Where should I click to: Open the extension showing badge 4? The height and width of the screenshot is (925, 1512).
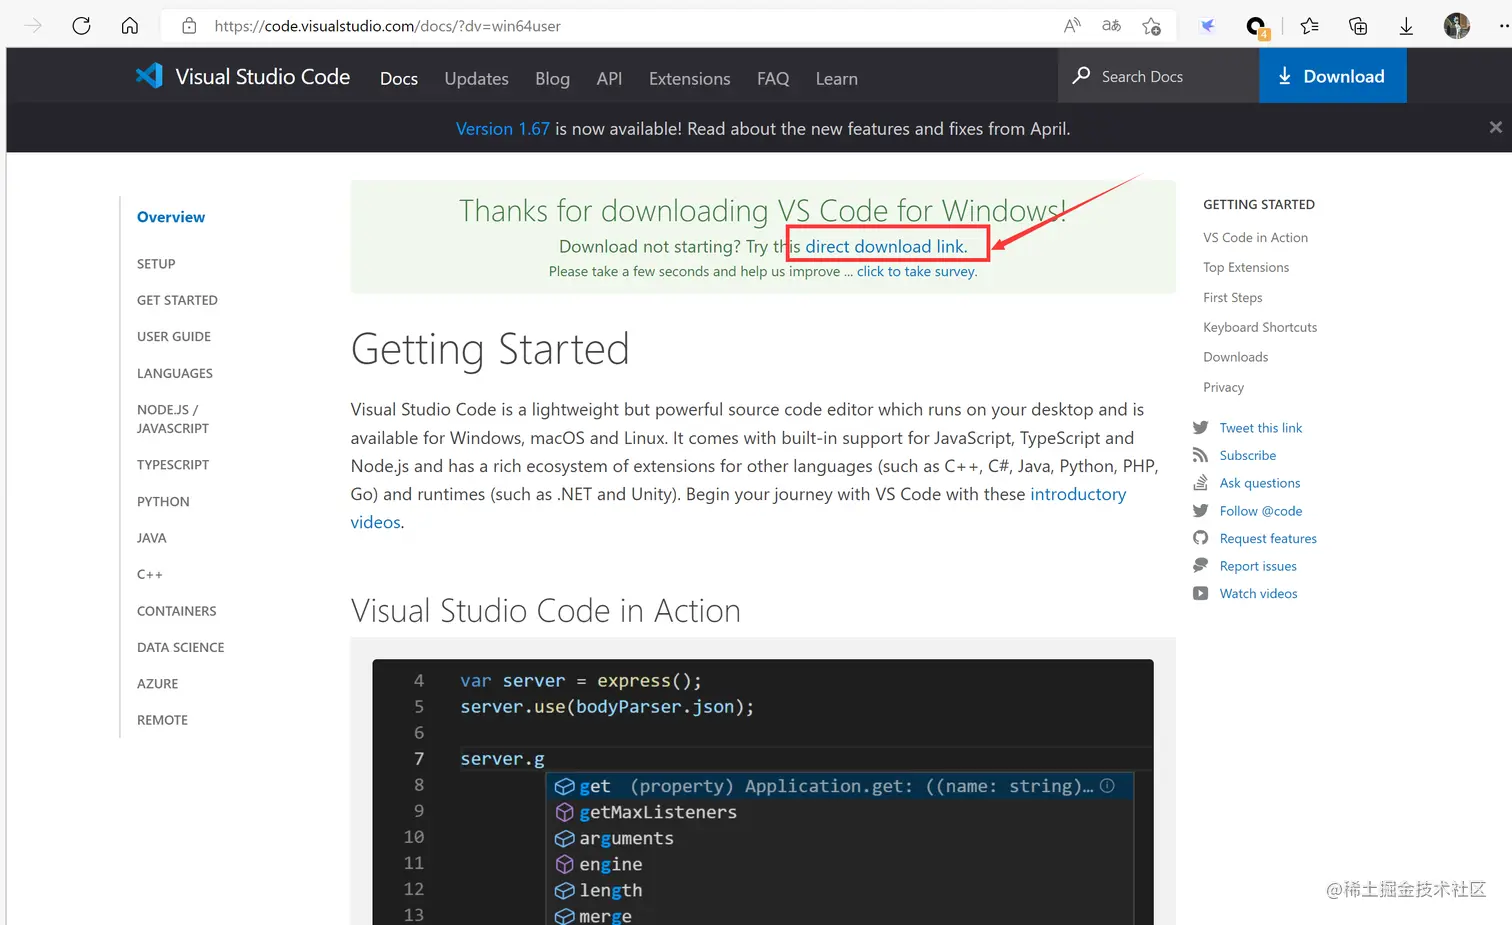1256,25
